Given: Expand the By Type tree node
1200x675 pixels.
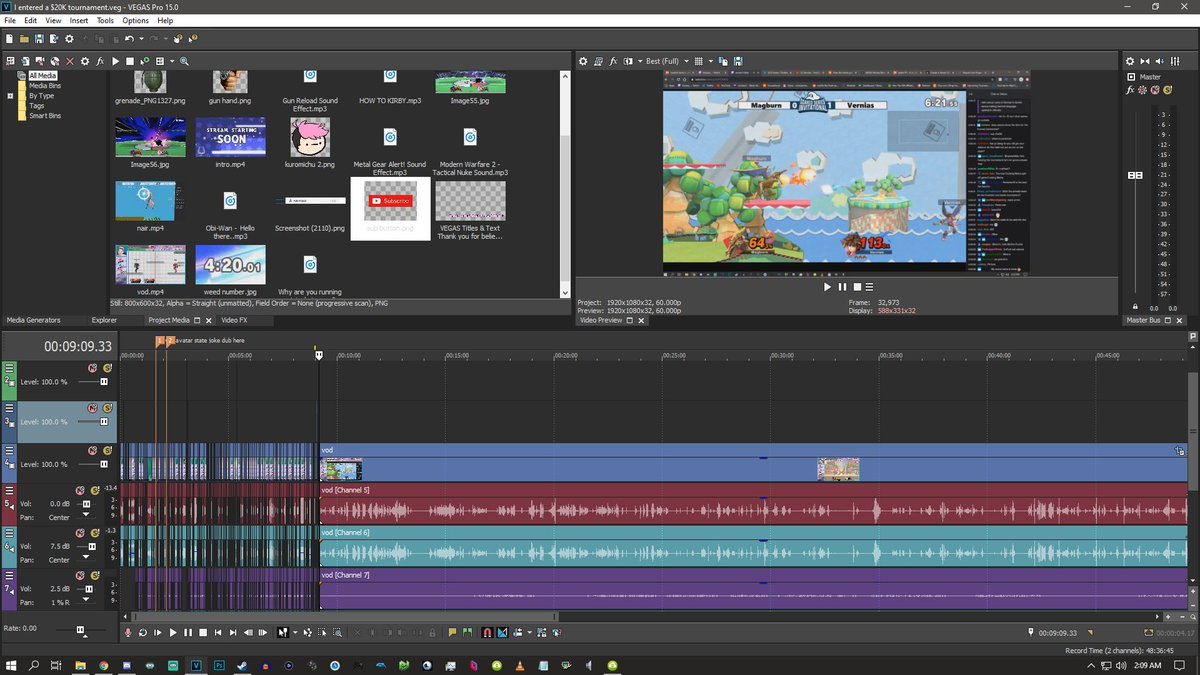Looking at the screenshot, I should pos(10,96).
